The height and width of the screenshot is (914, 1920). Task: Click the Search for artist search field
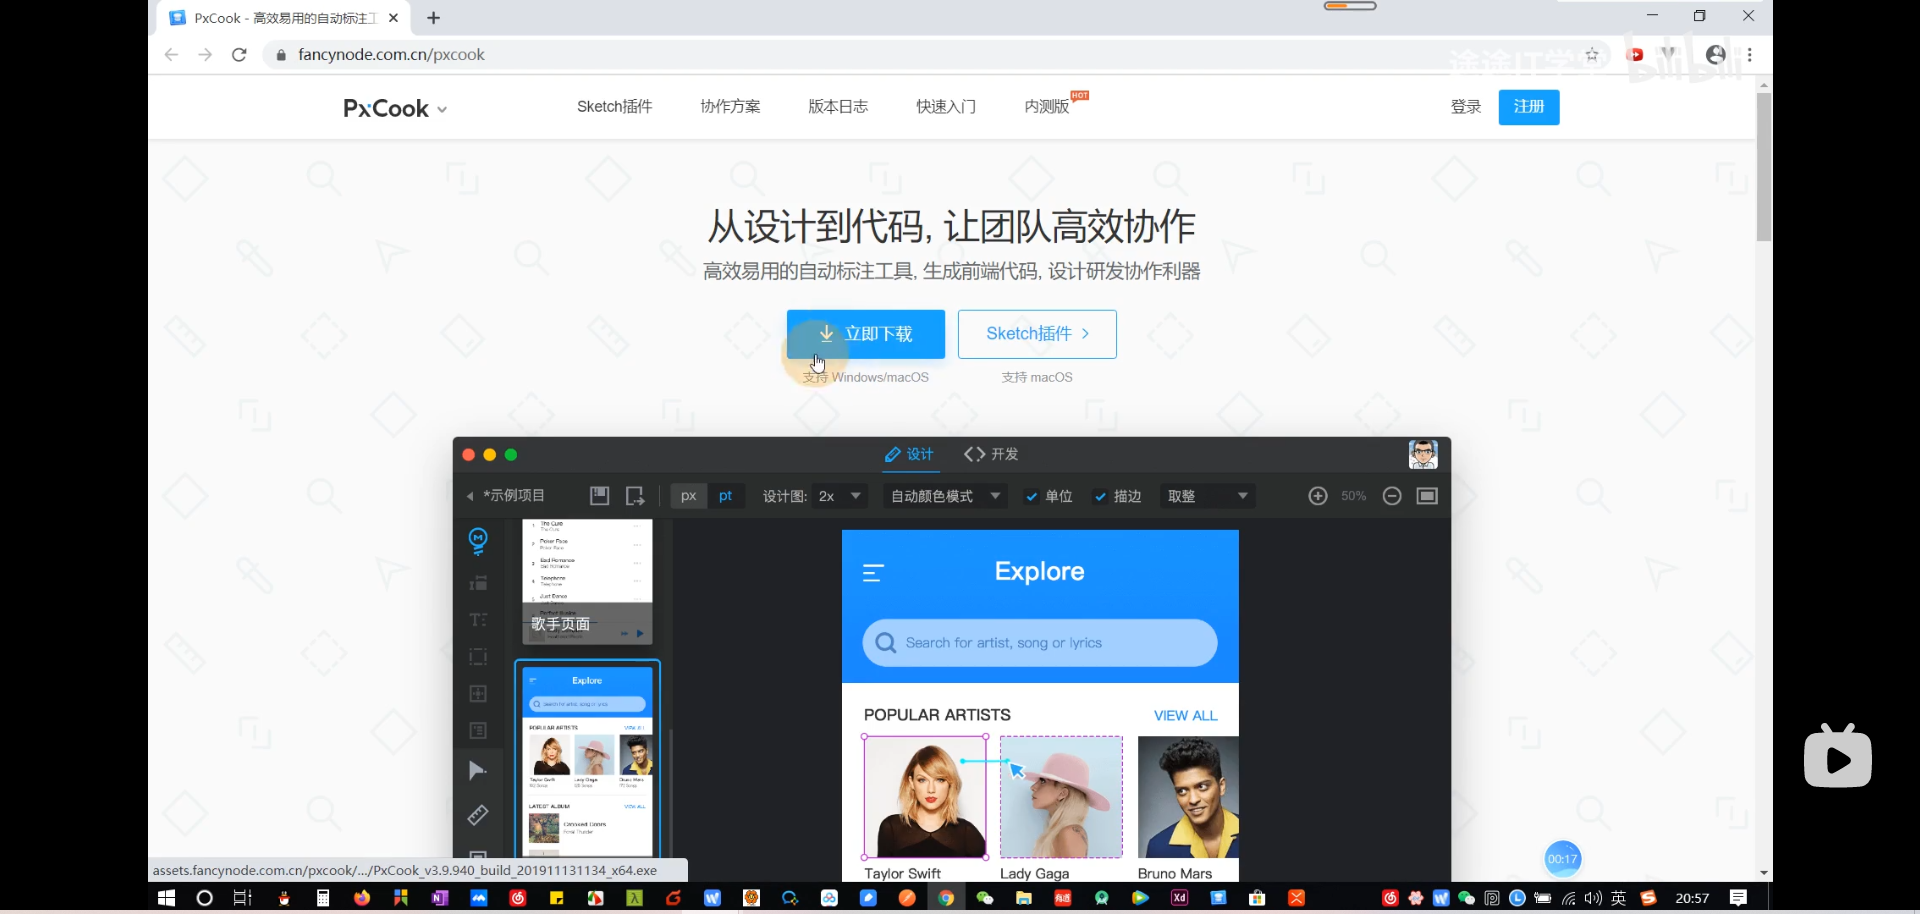point(1040,643)
